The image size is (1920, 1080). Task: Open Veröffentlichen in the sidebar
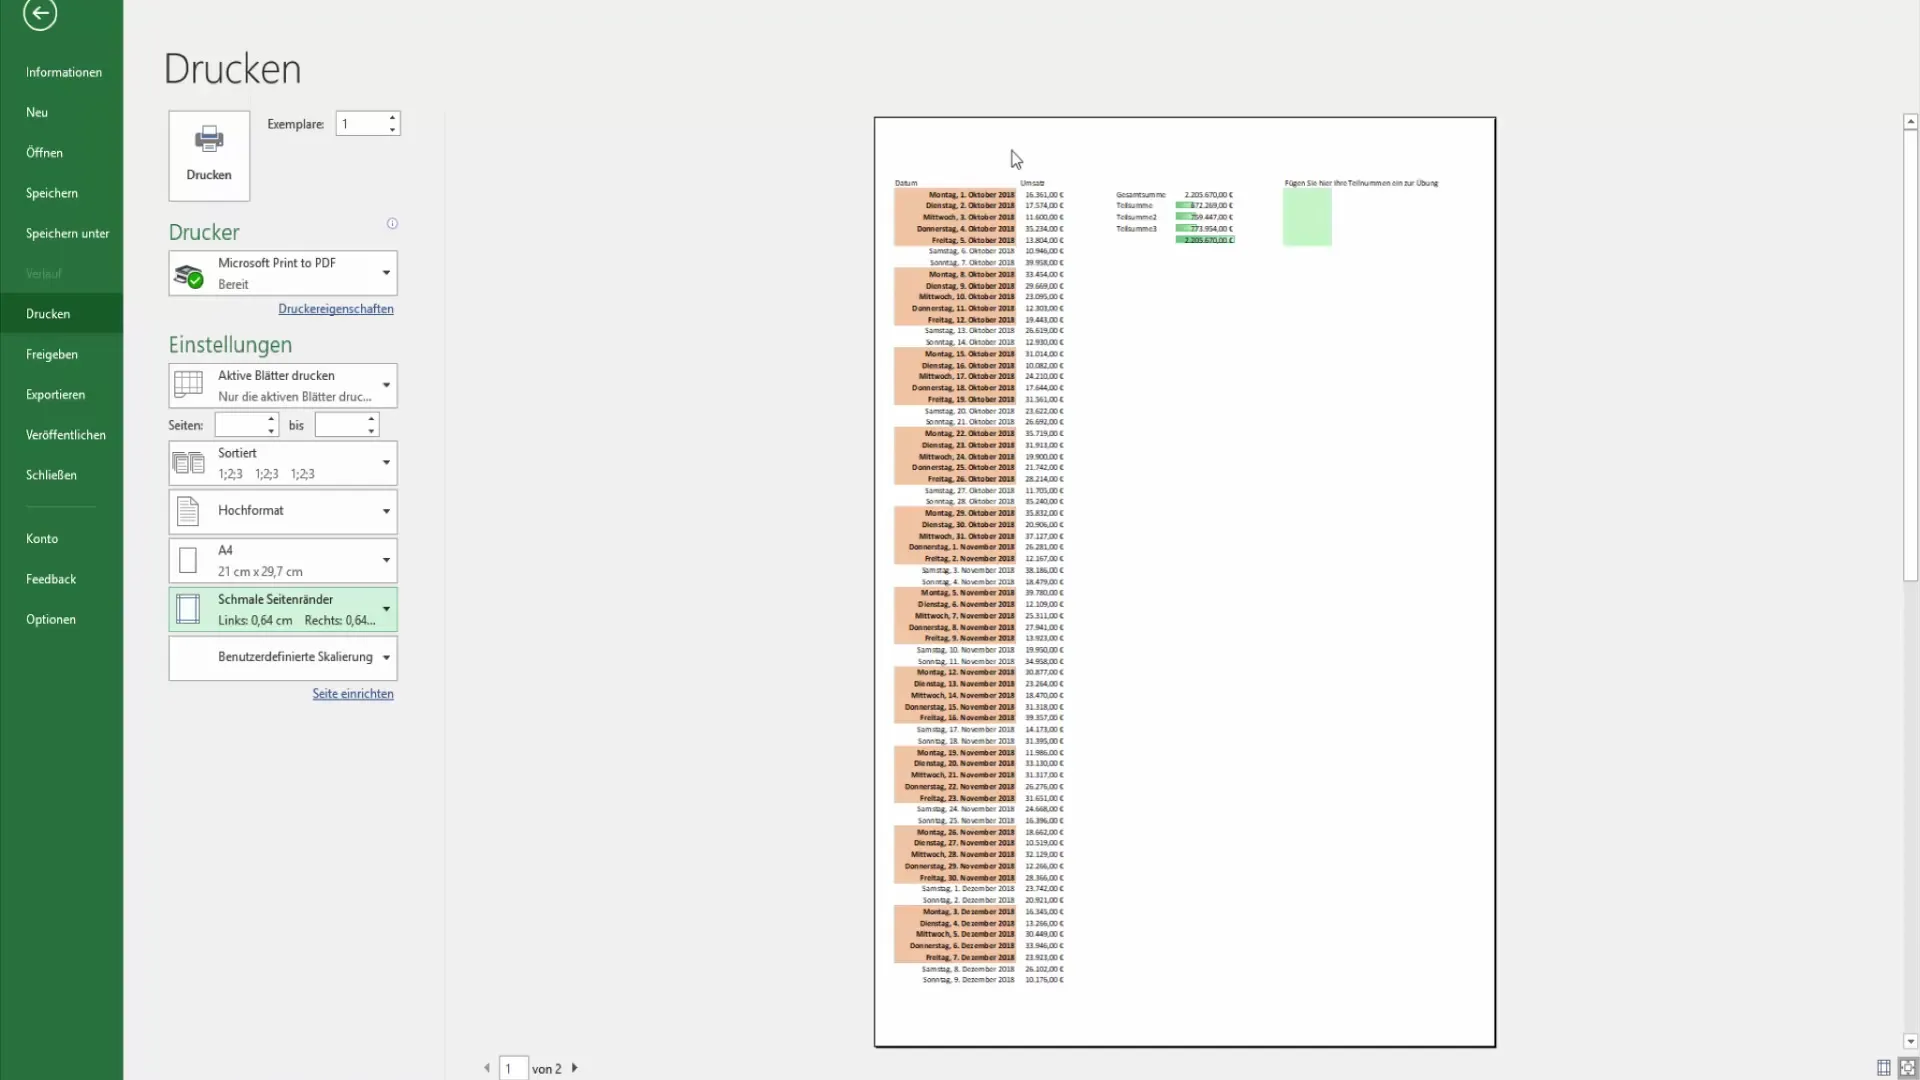tap(62, 434)
